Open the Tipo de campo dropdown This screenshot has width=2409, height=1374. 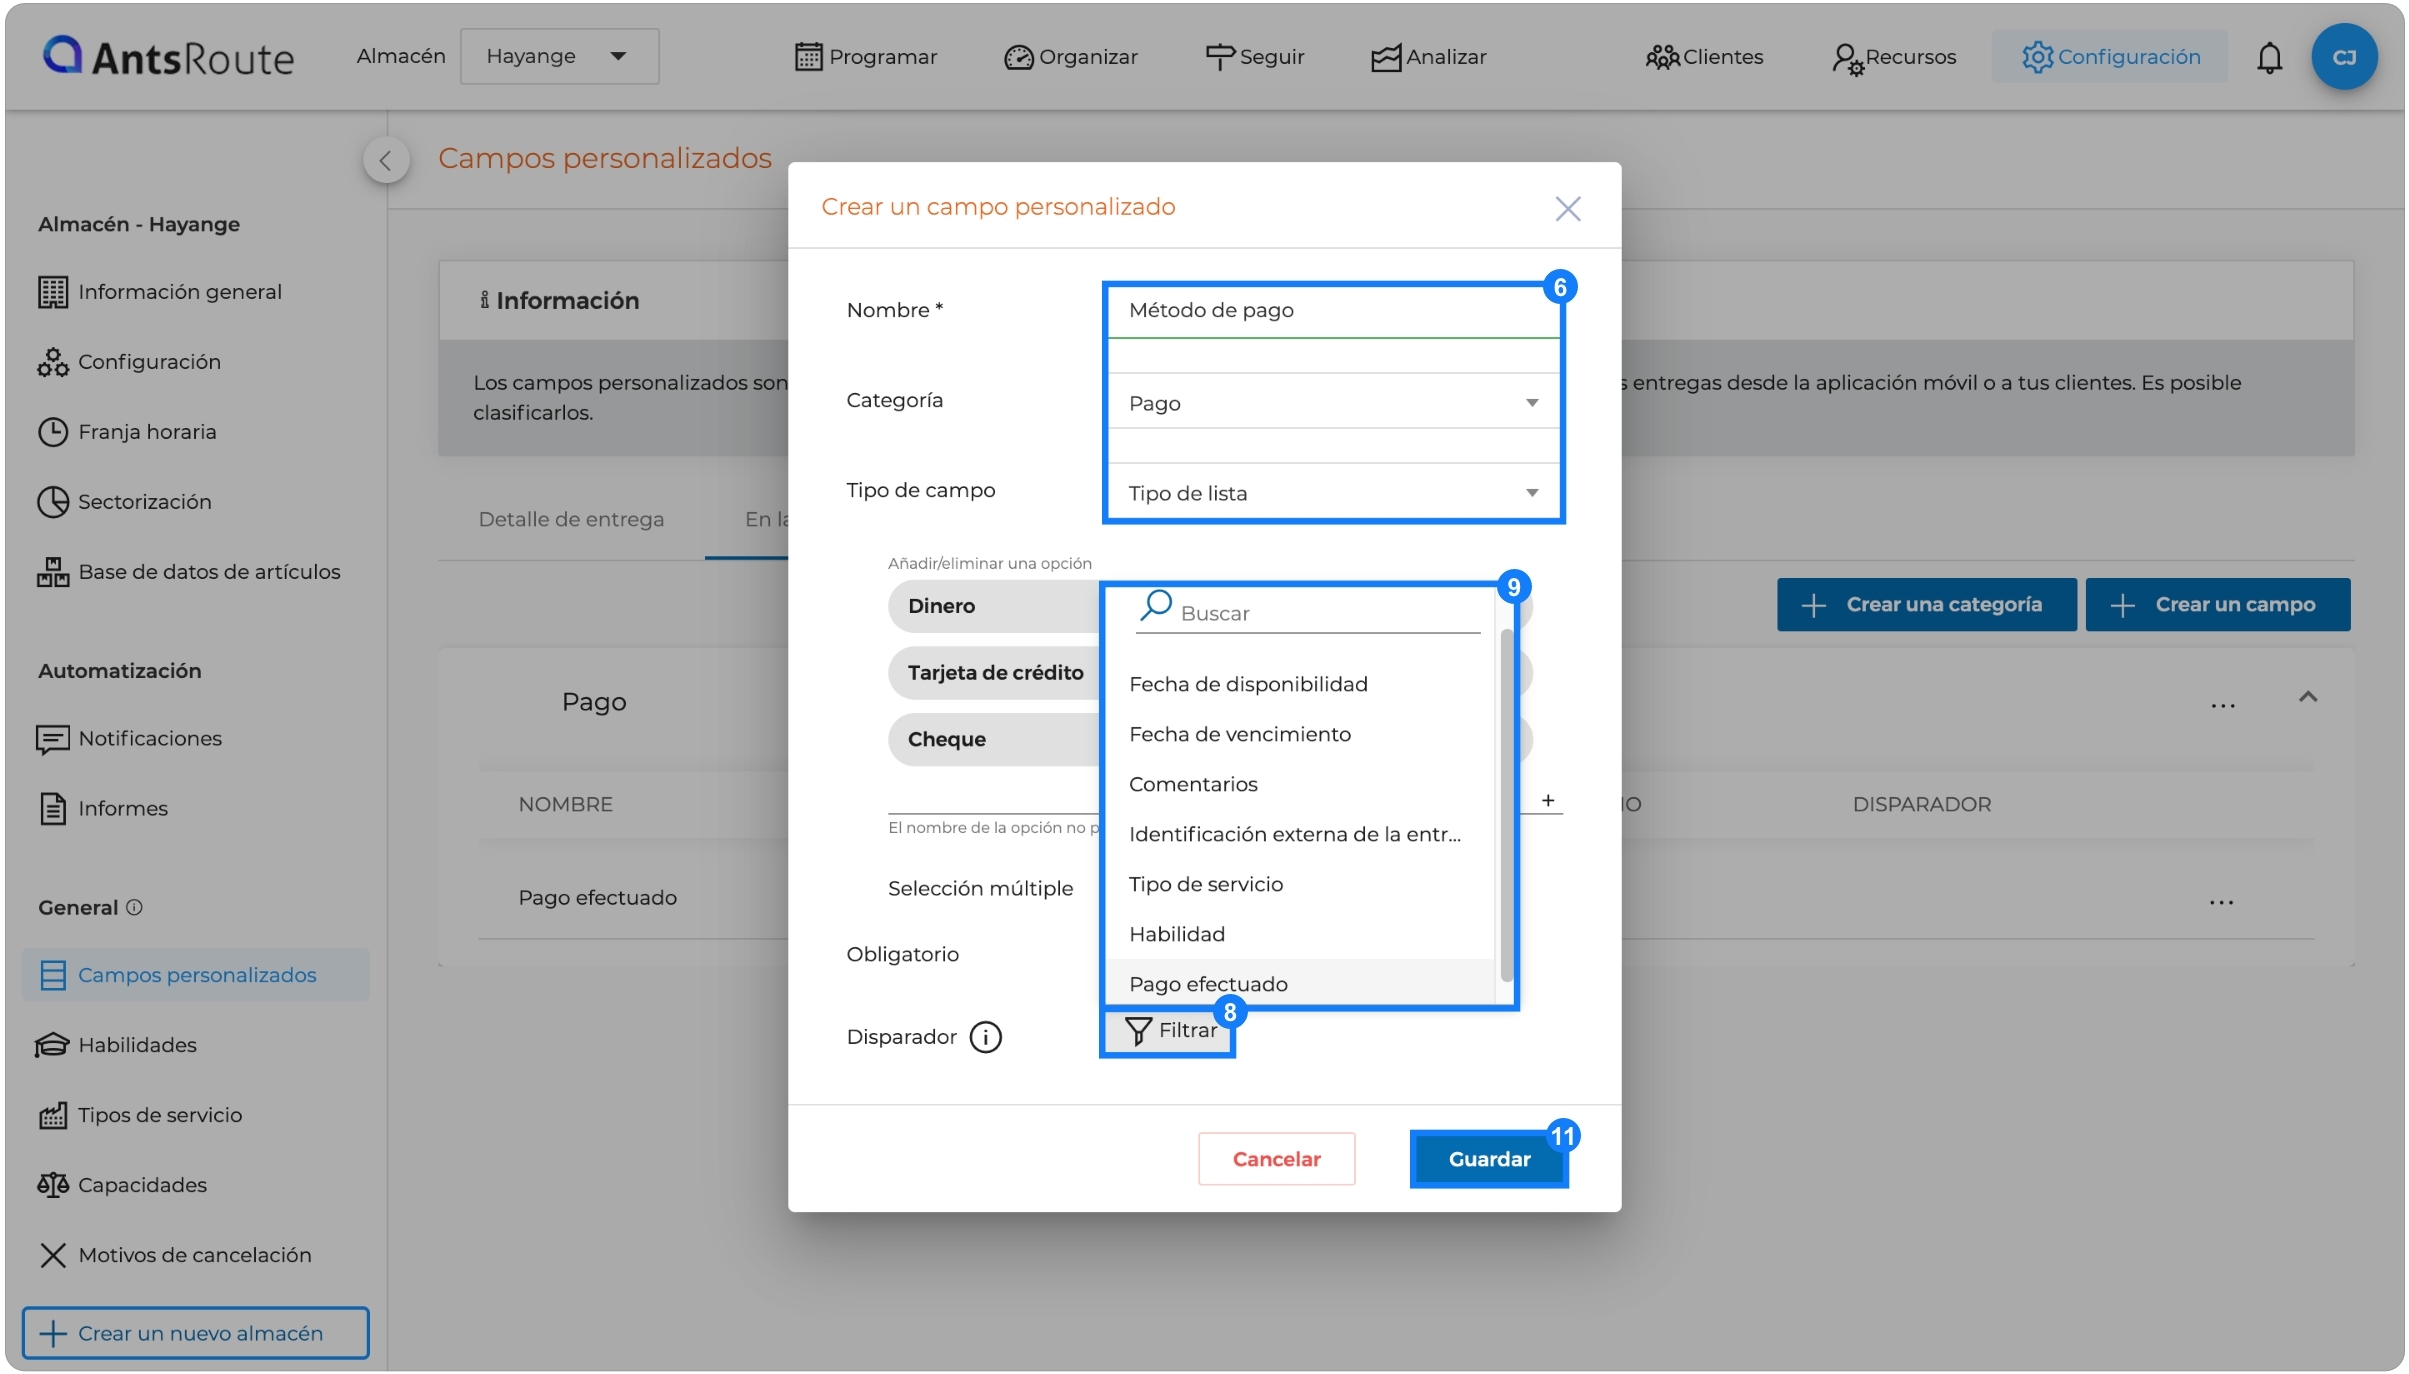click(x=1333, y=493)
